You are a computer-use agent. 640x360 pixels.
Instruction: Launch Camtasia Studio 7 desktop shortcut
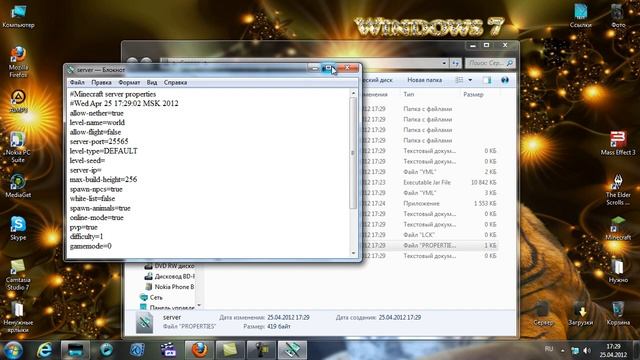point(18,274)
